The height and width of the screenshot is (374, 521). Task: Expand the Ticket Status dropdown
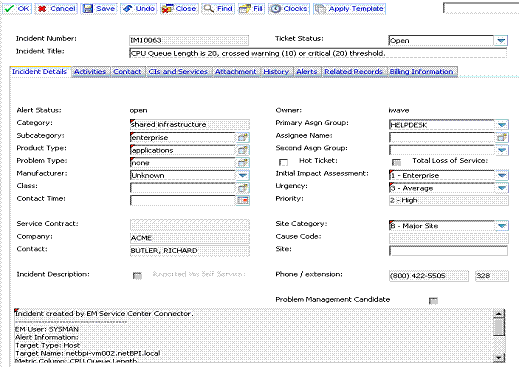pos(501,41)
